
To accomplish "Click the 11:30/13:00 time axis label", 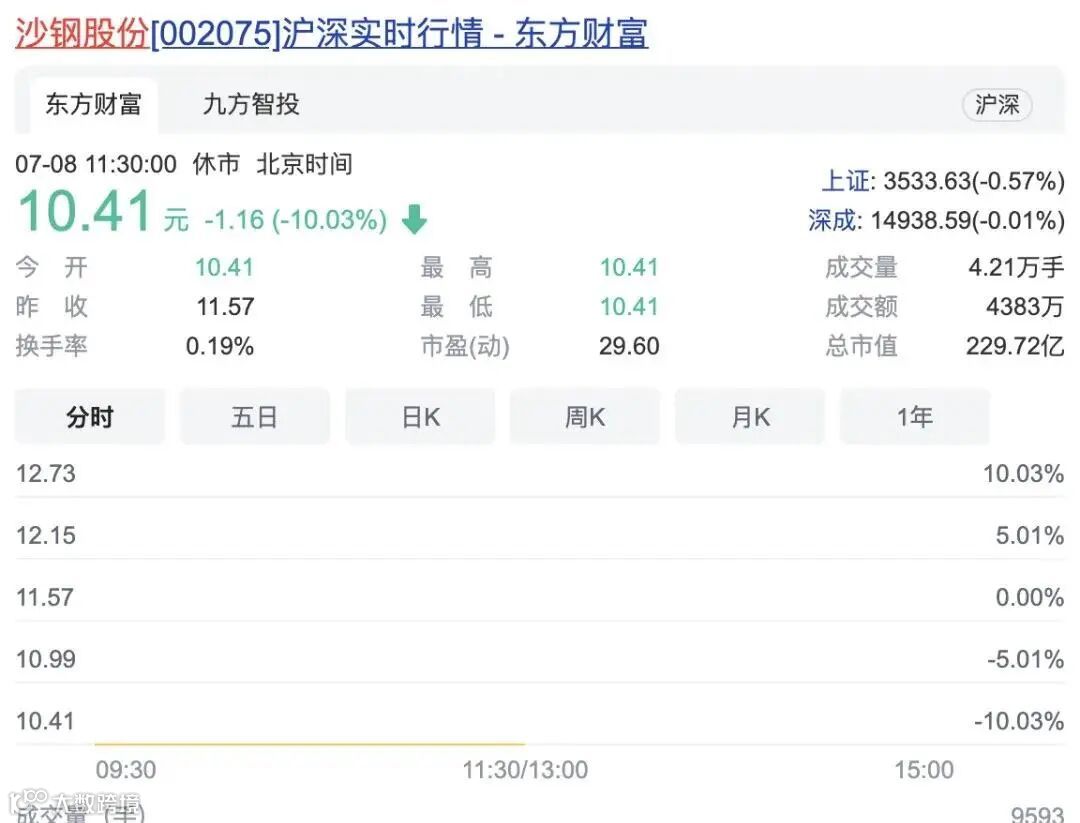I will point(526,770).
